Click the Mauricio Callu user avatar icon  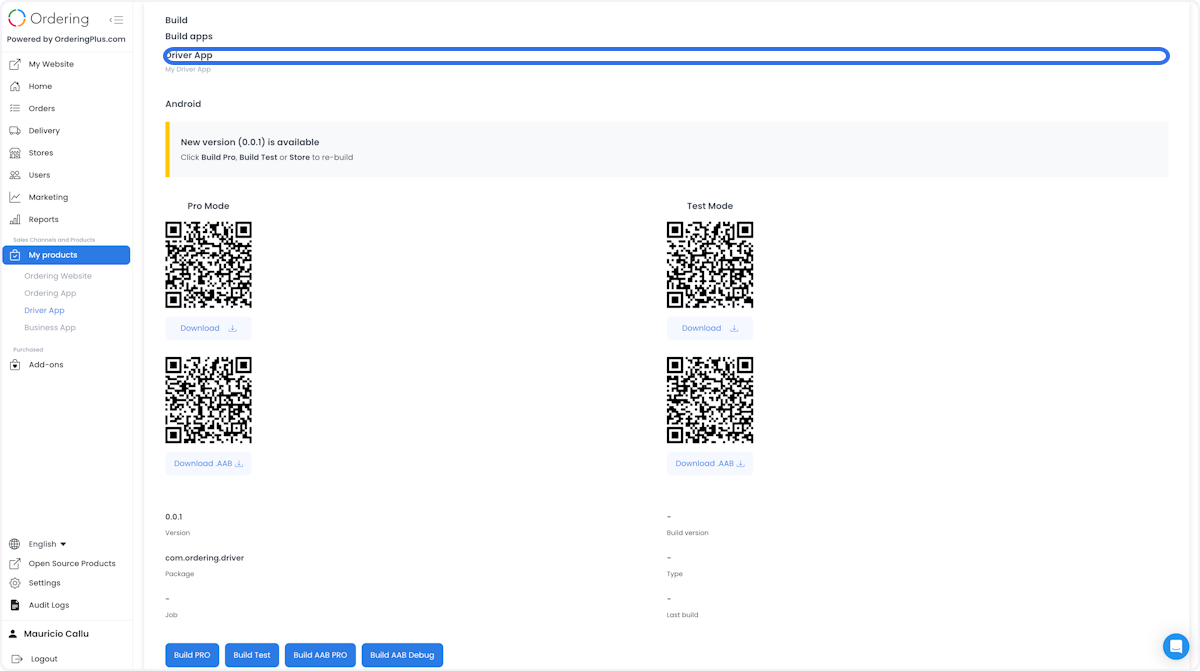[13, 634]
